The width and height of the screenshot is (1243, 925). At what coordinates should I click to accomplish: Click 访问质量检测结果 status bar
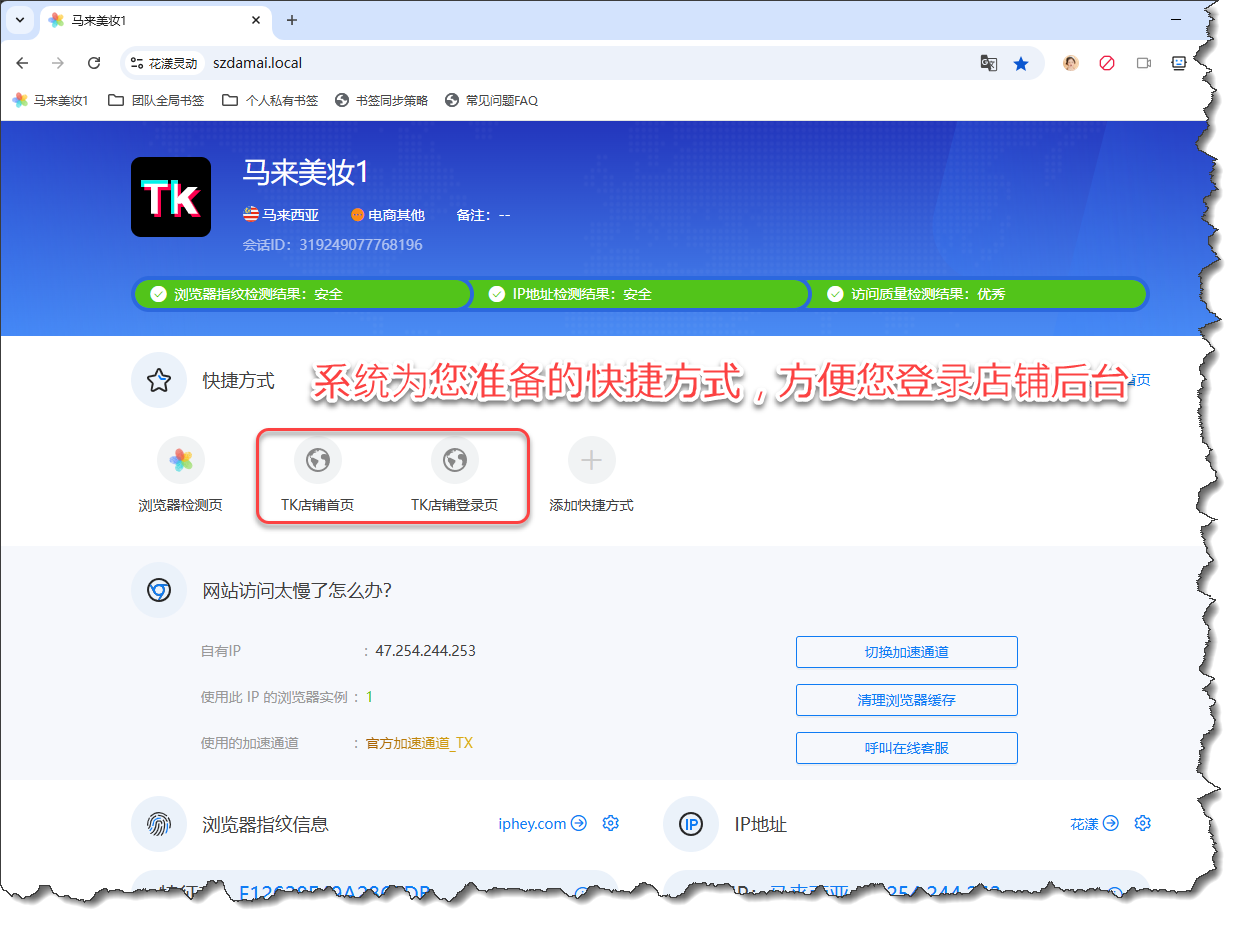click(978, 294)
